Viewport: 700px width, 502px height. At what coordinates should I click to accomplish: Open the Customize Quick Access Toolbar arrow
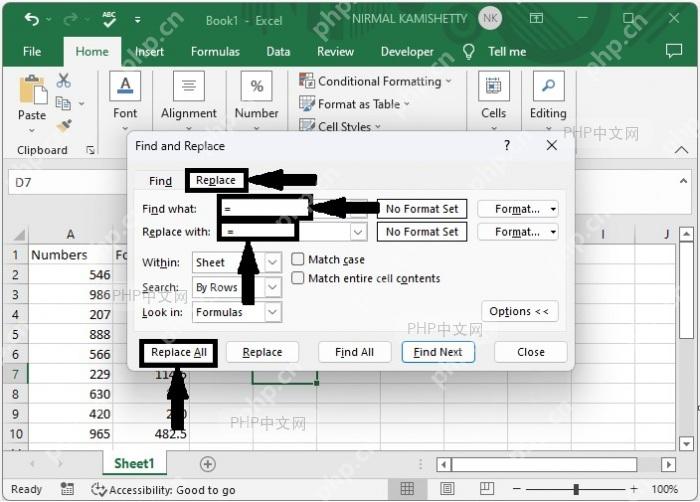click(x=138, y=20)
